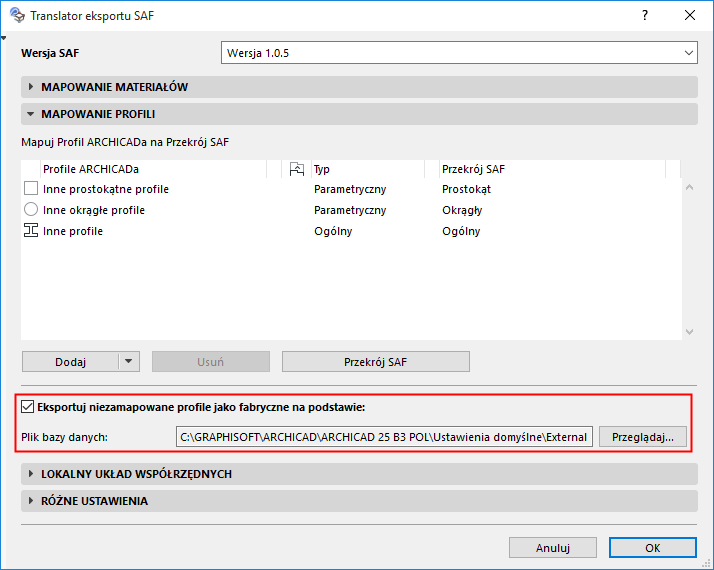Select the Inne okrągłe profile row
This screenshot has height=570, width=714.
[x=351, y=210]
